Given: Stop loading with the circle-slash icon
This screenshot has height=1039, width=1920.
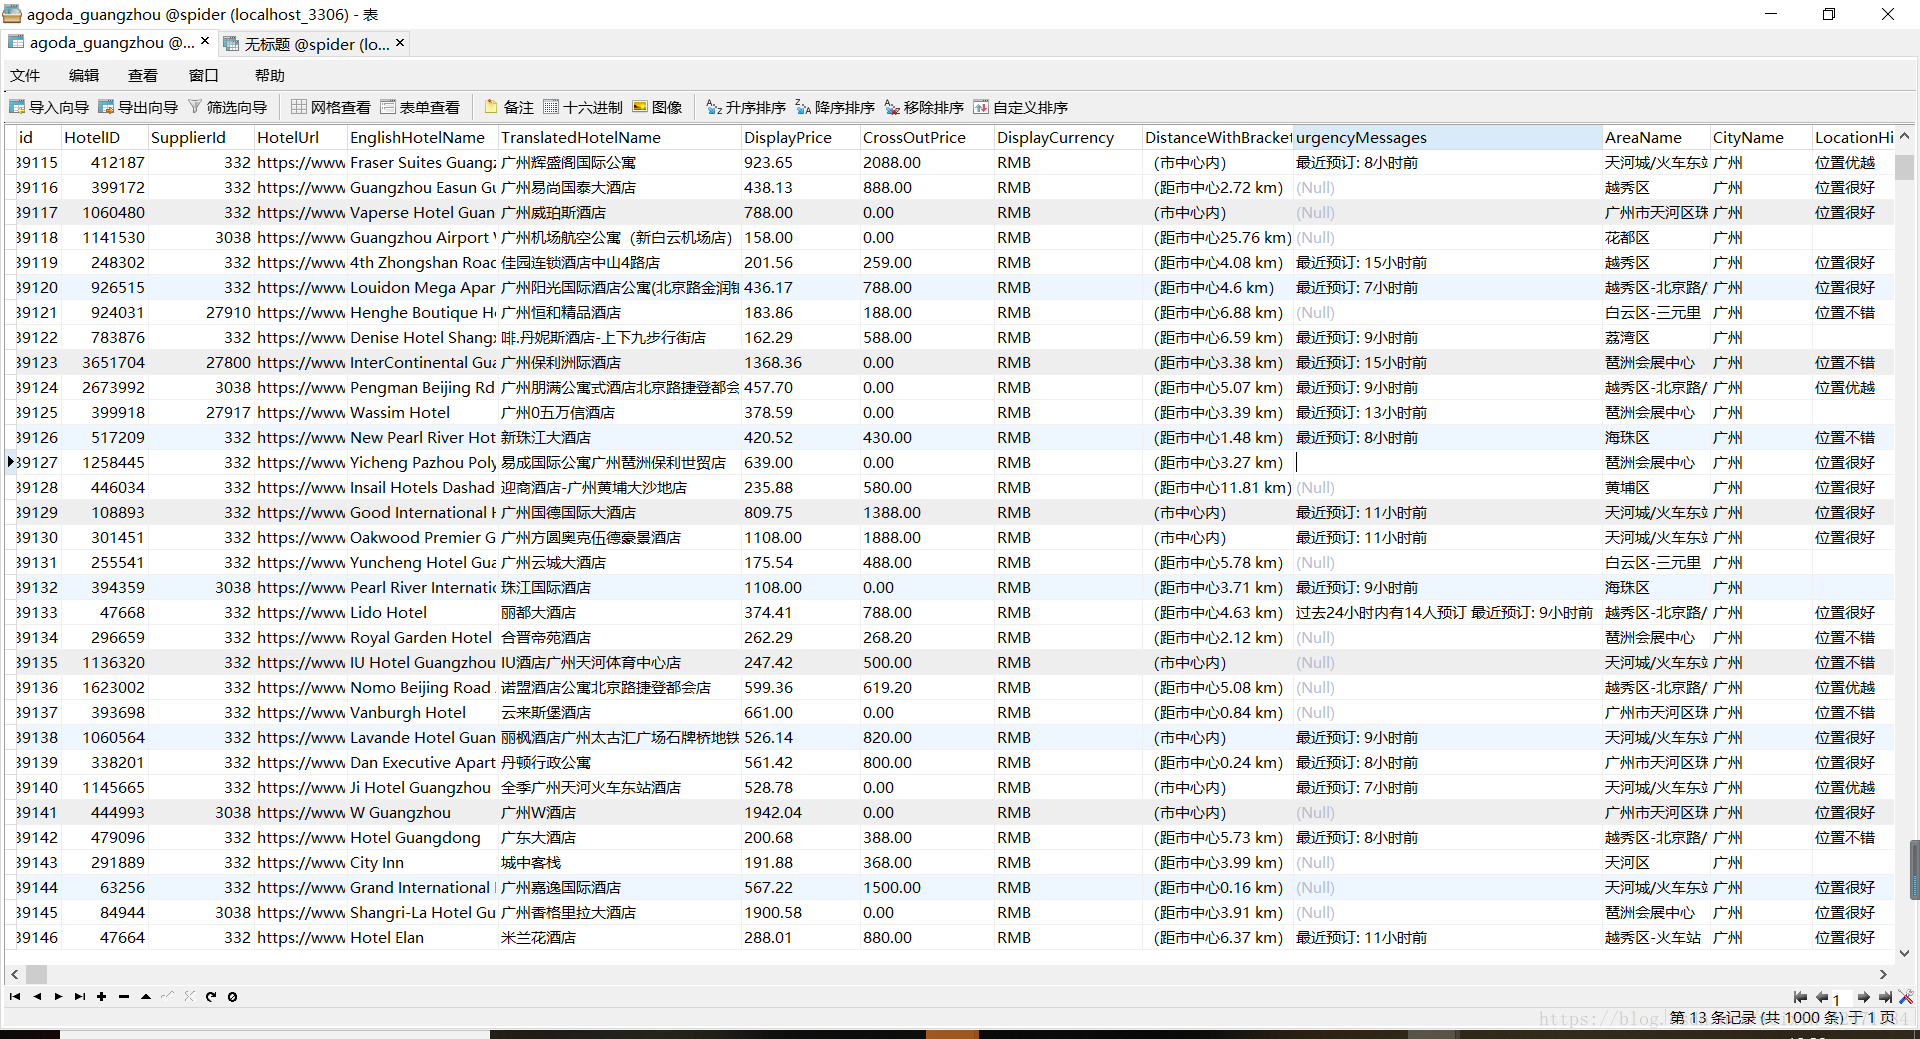Looking at the screenshot, I should point(232,996).
